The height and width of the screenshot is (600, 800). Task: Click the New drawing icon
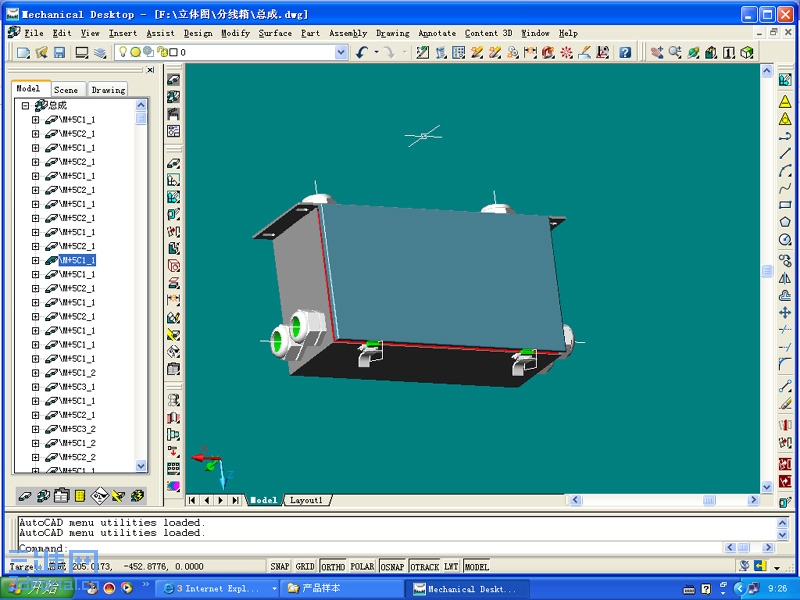23,52
